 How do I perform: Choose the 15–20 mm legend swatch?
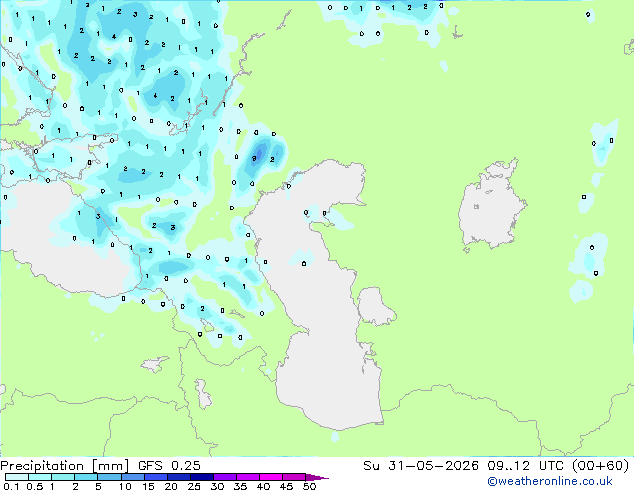point(155,477)
